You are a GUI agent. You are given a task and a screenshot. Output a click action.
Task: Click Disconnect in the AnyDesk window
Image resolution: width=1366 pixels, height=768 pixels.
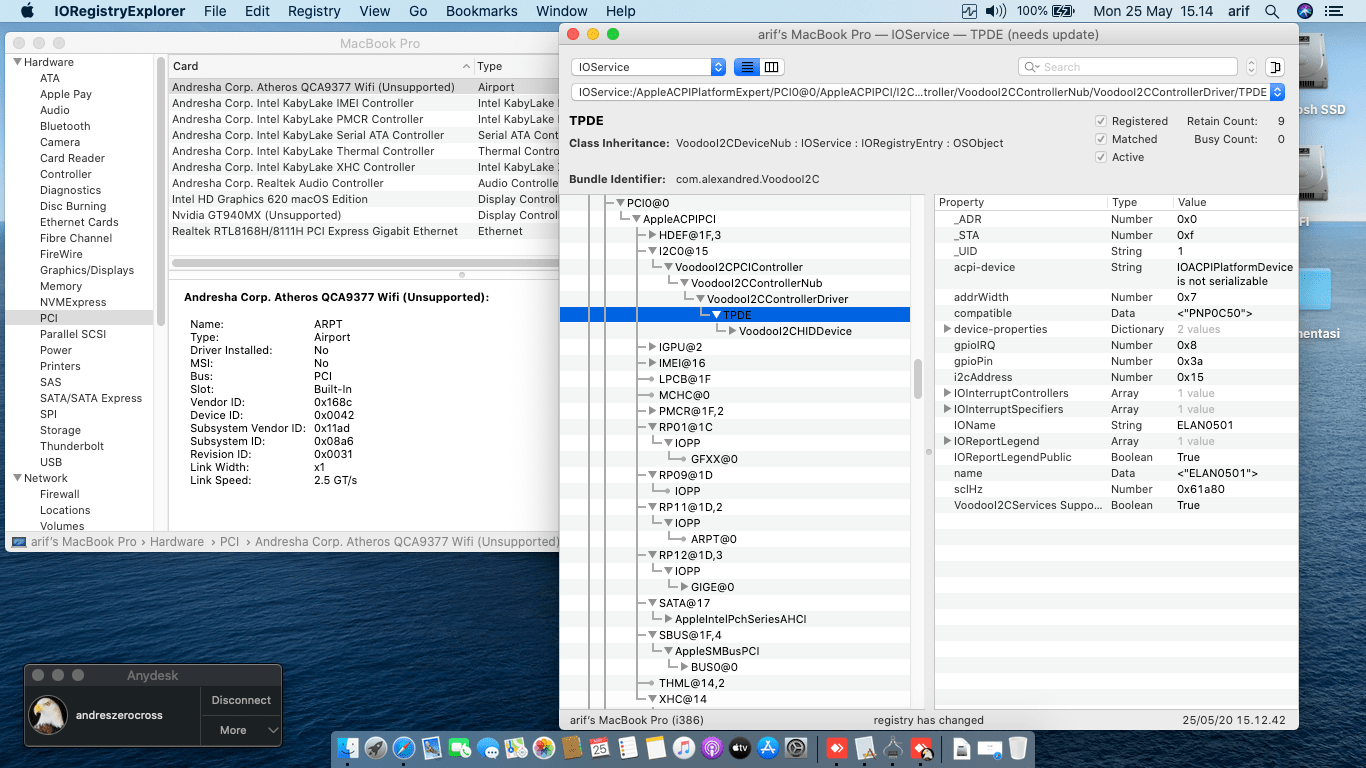[x=241, y=700]
